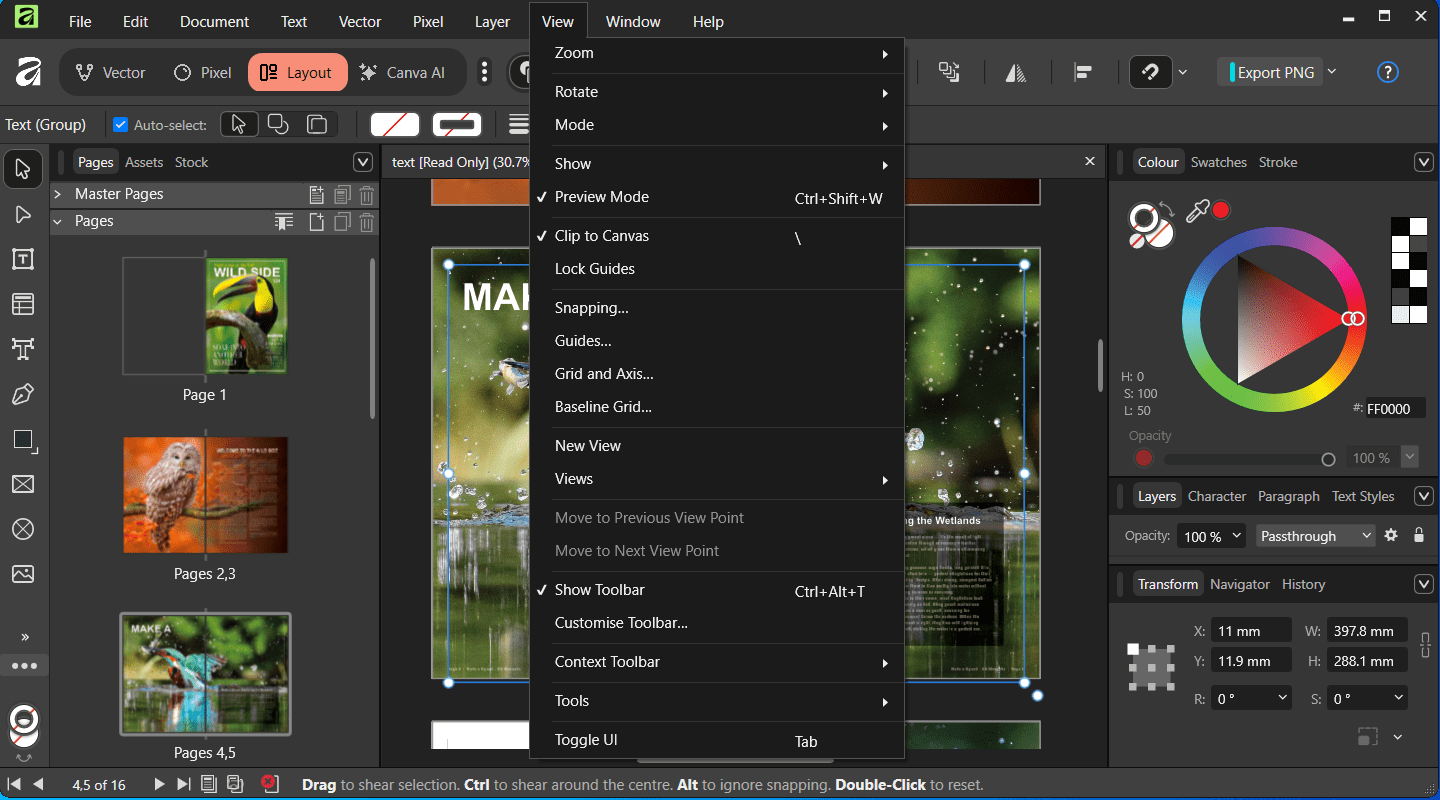Switch to the Swatches tab
This screenshot has height=800, width=1440.
[1218, 162]
